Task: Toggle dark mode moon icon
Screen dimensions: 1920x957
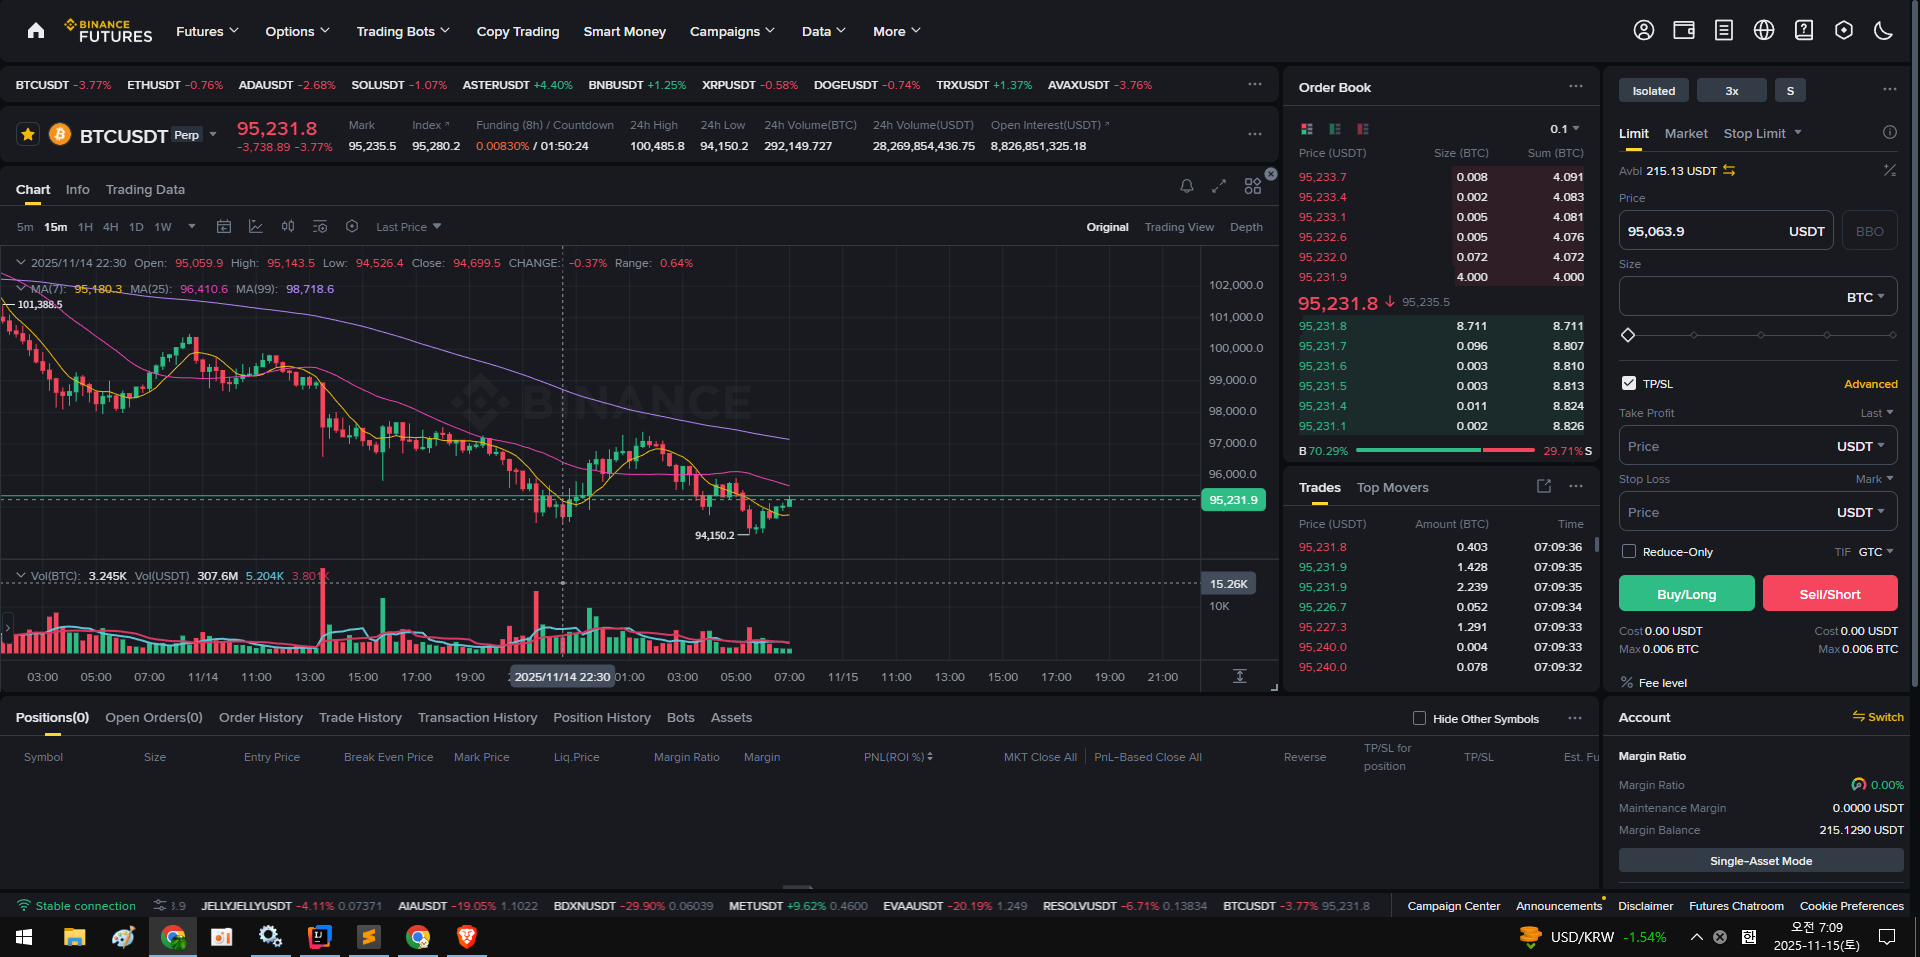Action: (1884, 31)
